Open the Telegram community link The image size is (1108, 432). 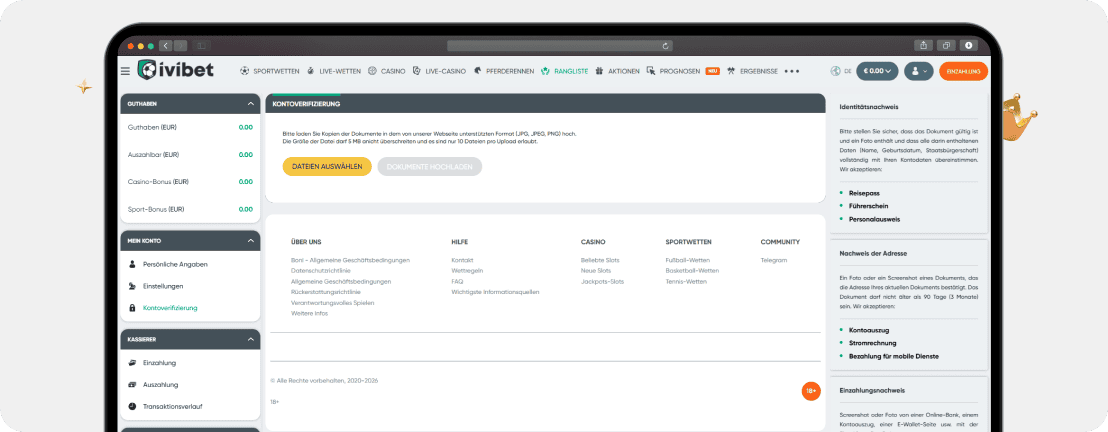click(774, 260)
